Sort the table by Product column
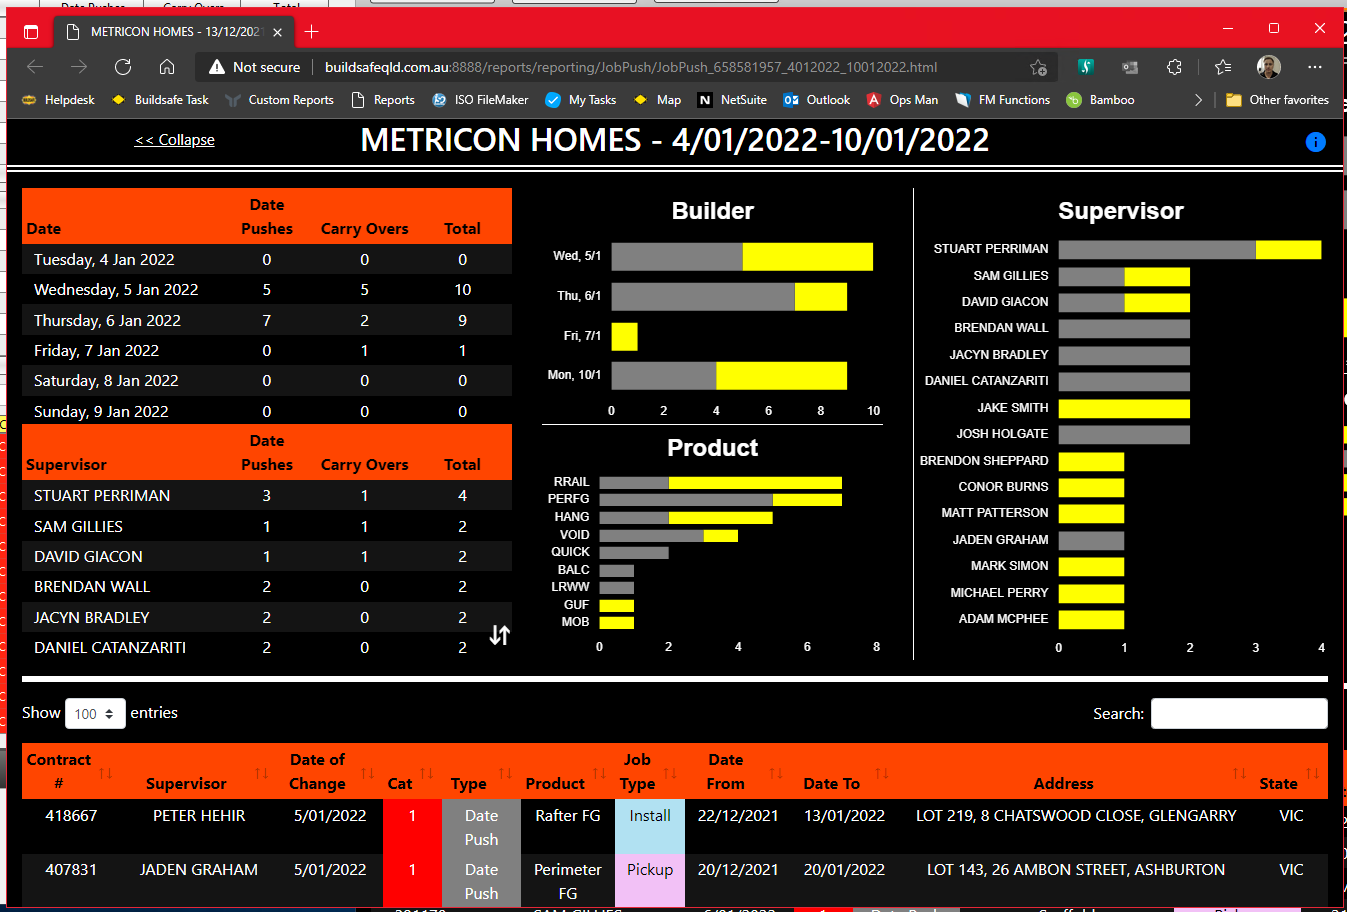Image resolution: width=1347 pixels, height=912 pixels. (568, 772)
